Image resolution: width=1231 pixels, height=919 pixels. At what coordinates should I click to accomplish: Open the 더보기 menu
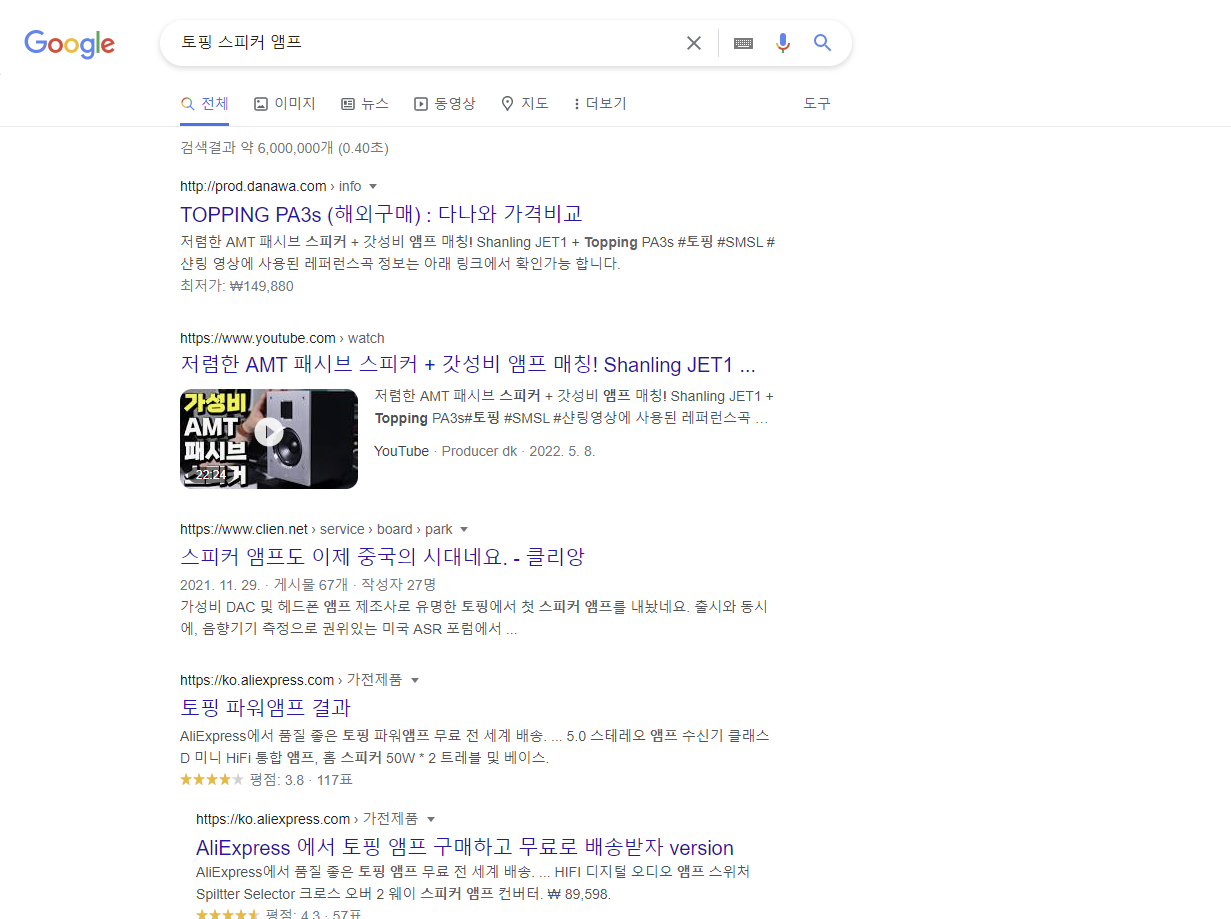[600, 103]
